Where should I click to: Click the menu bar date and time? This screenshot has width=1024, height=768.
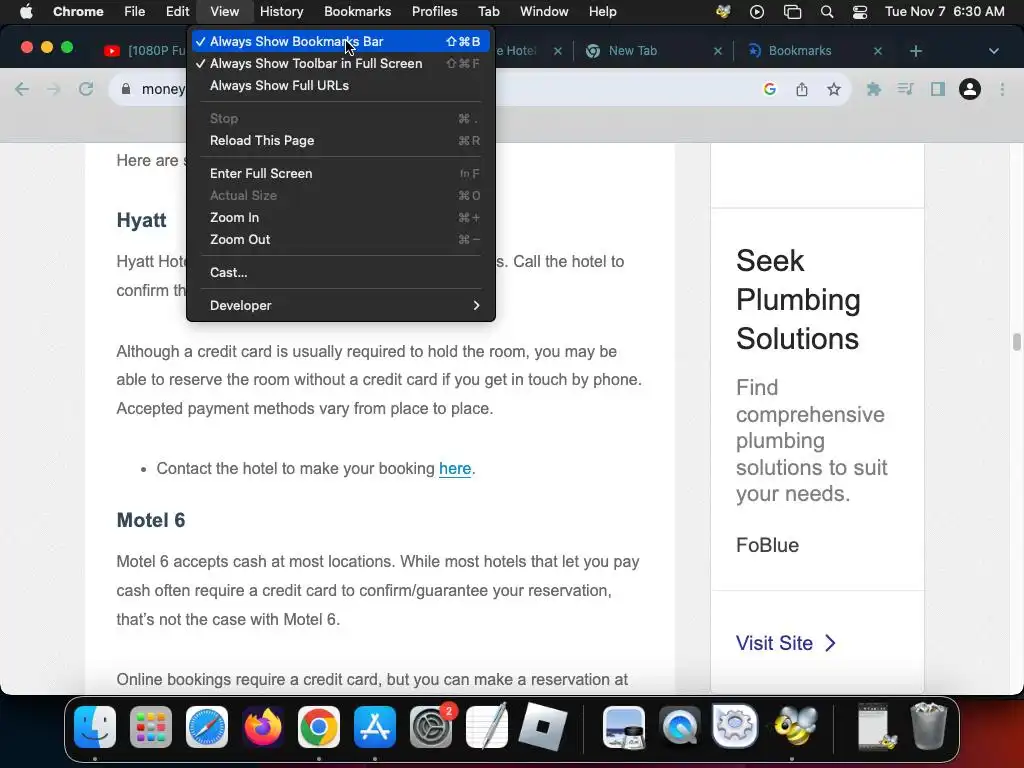click(x=944, y=12)
